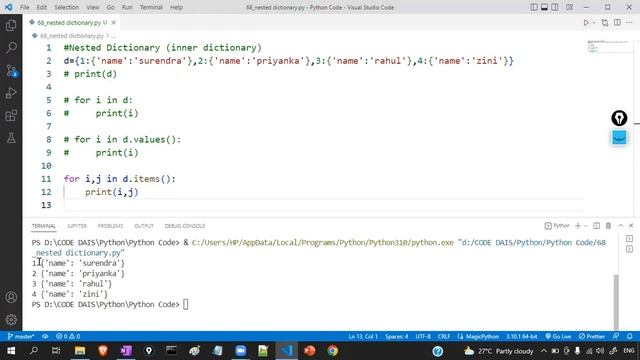Kill terminal with trash icon
This screenshot has width=640, height=360.
click(608, 226)
